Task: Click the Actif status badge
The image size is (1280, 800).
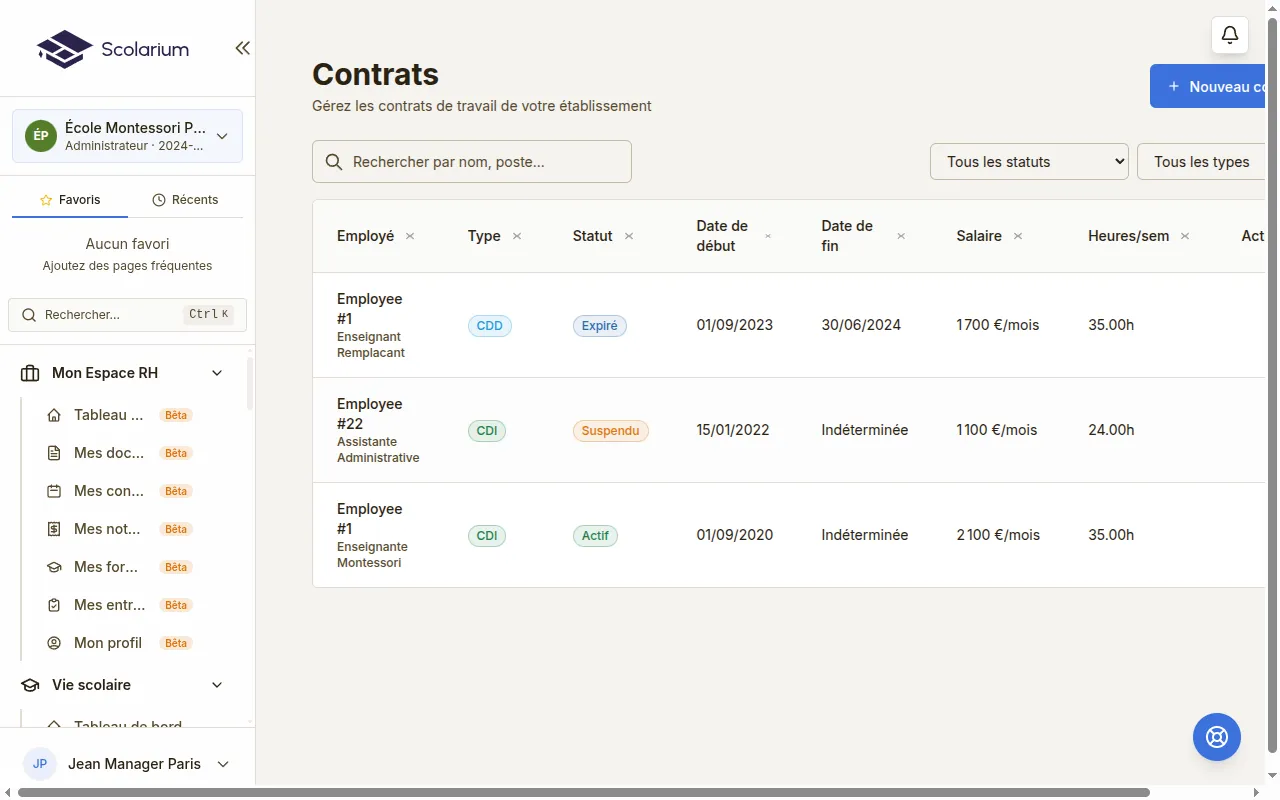Action: coord(595,535)
